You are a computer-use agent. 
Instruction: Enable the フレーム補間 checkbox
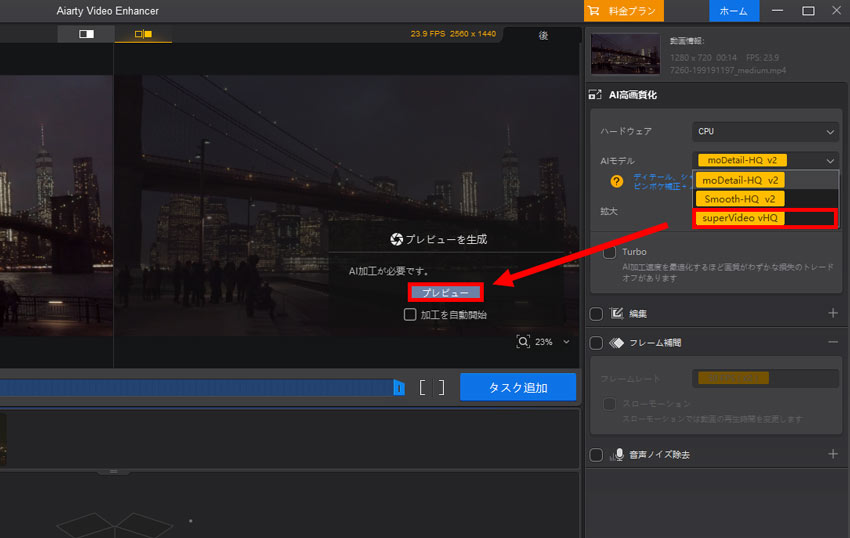coord(596,343)
